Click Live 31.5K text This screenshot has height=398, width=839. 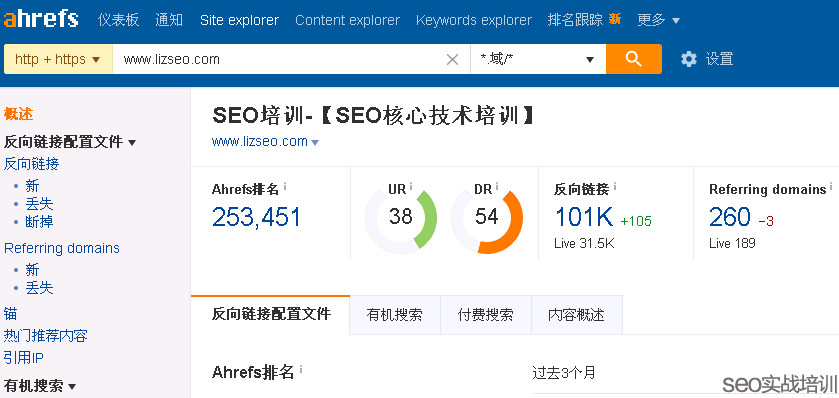584,244
